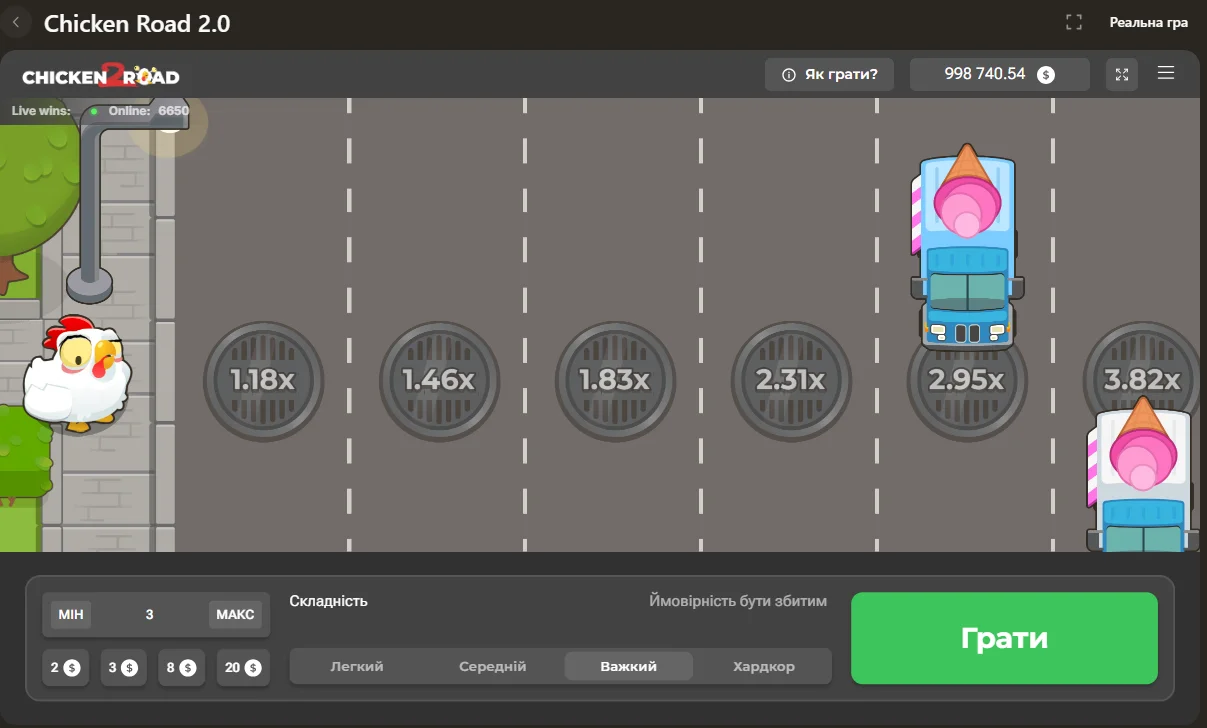The image size is (1207, 728).
Task: Start the round with the green Грати button
Action: pos(1004,638)
